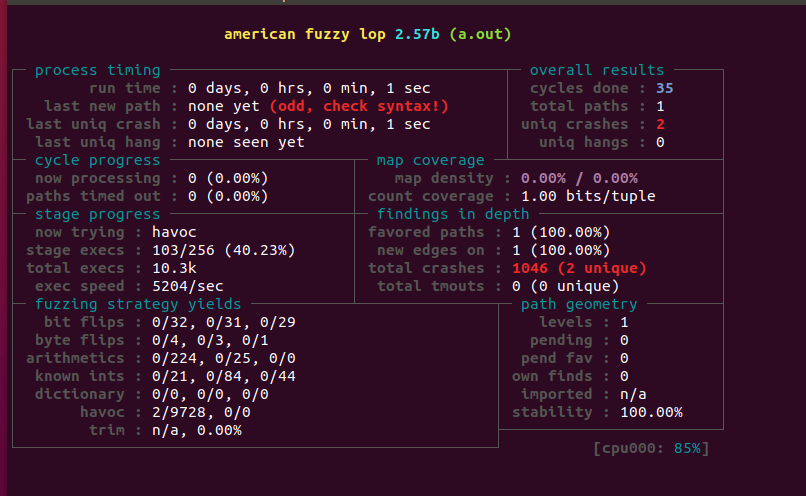806x496 pixels.
Task: Select total tmouts value '0 (0 unique)'
Action: coord(565,286)
